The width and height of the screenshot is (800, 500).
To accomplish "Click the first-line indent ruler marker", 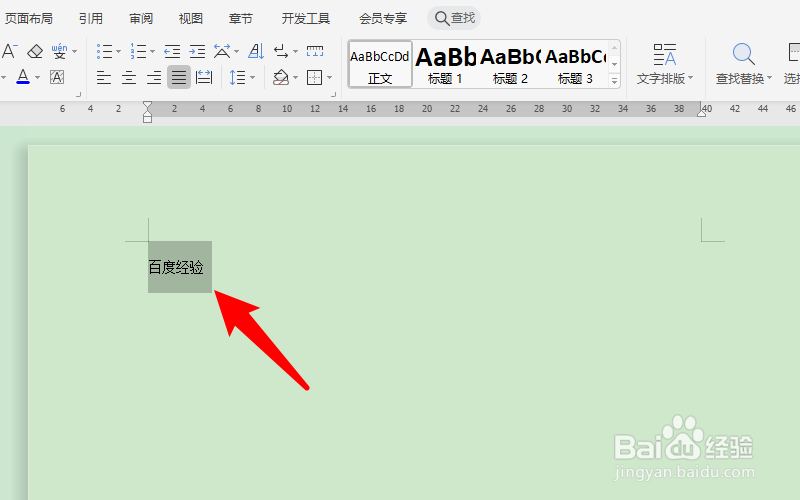I will coord(147,106).
